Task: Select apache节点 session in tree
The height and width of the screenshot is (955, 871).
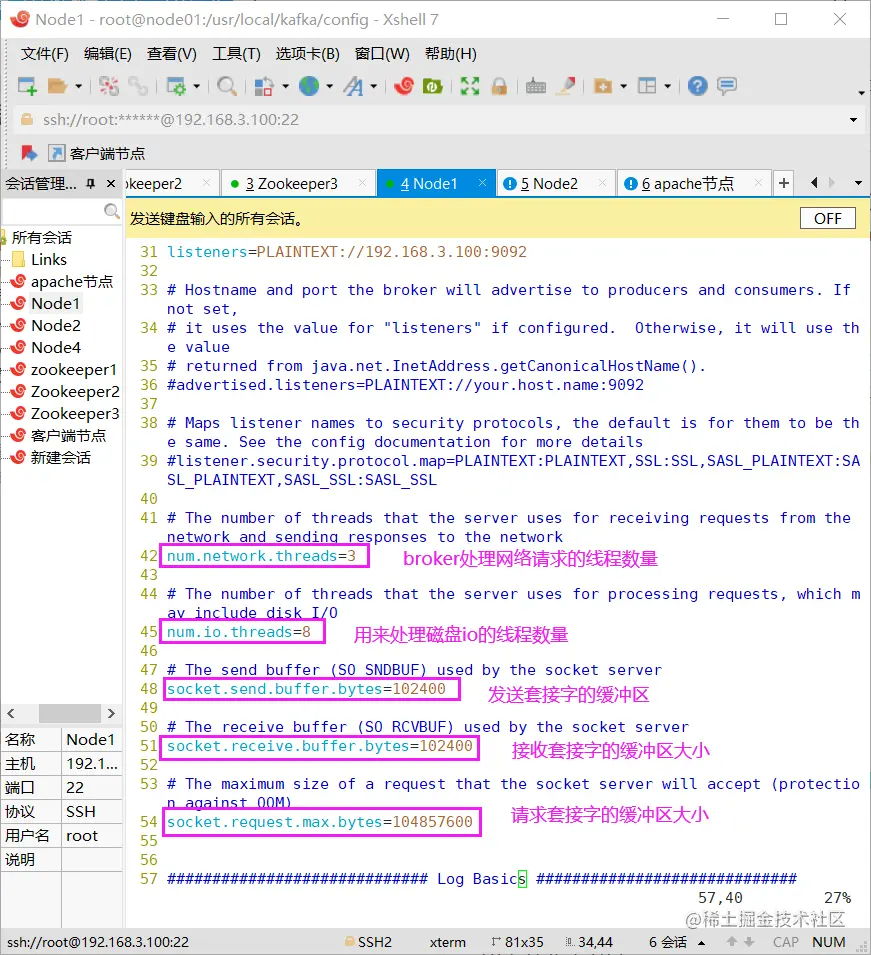Action: point(72,281)
